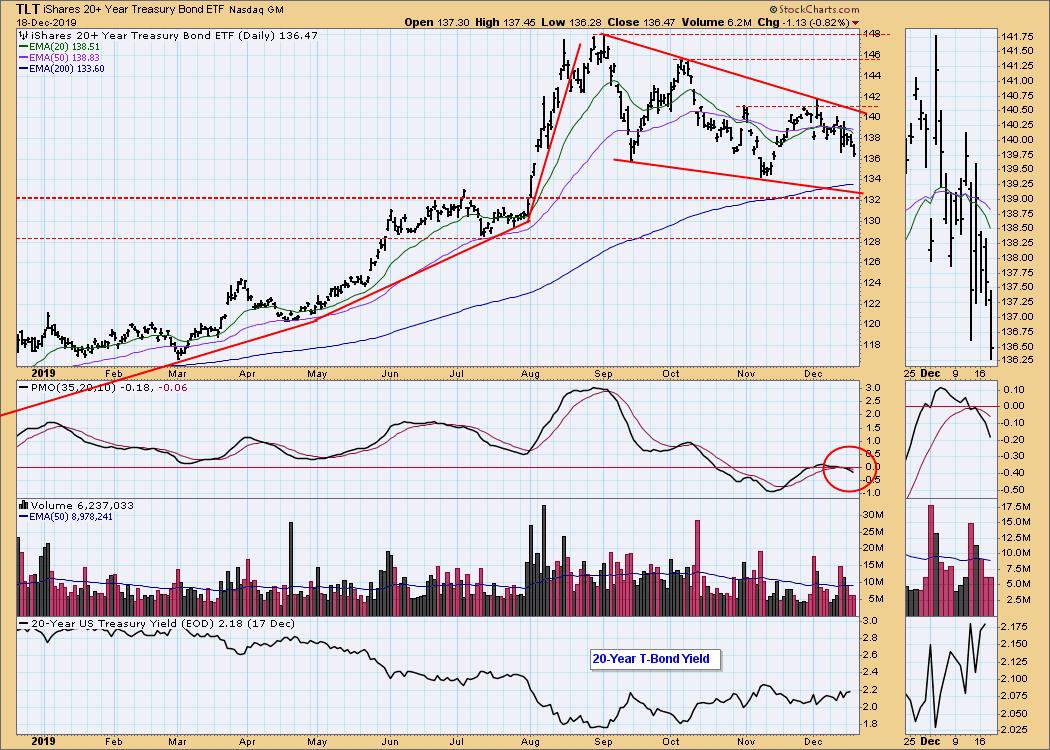
Task: Click the EMA(50) 8,978,241 volume legend
Action: 66,516
